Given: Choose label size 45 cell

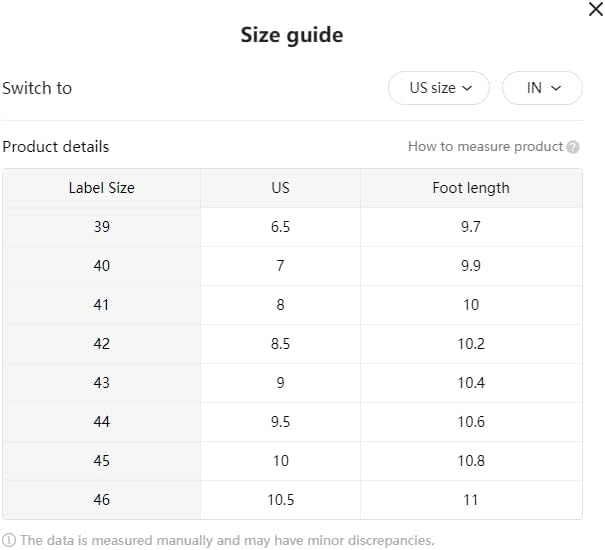Looking at the screenshot, I should [x=101, y=461].
